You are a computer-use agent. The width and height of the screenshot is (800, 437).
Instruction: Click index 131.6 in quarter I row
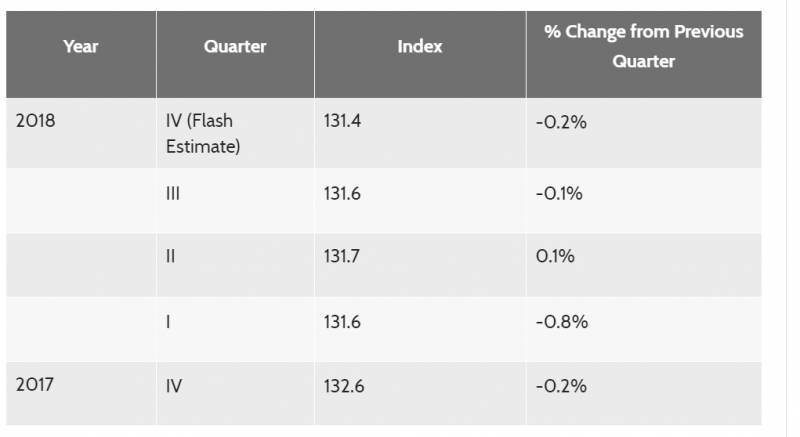coord(343,321)
